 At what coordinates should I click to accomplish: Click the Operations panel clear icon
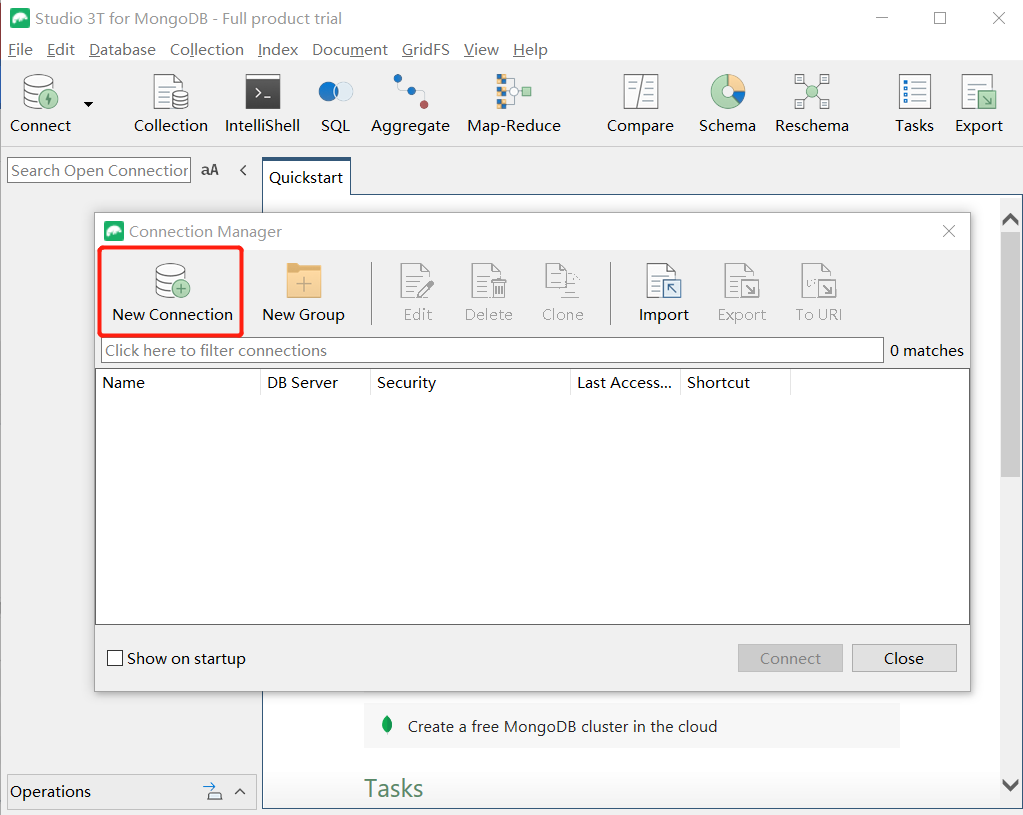pyautogui.click(x=212, y=792)
